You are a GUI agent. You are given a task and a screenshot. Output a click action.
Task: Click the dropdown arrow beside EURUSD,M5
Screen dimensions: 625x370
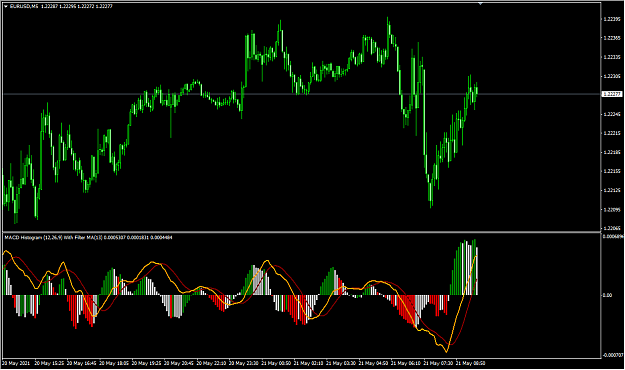pyautogui.click(x=6, y=6)
